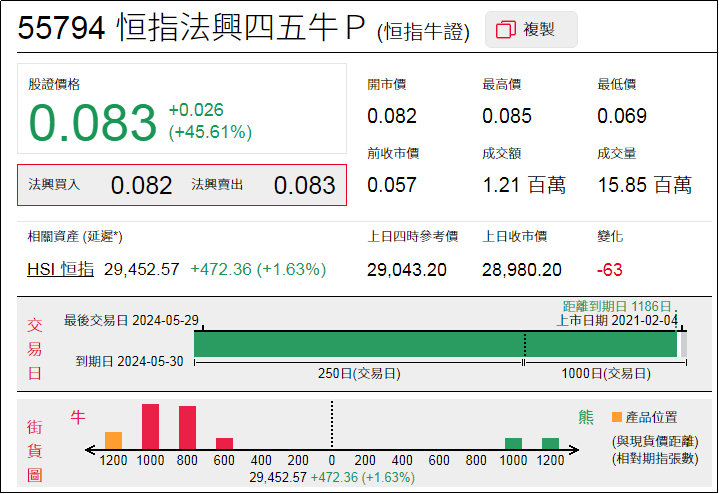Click the green trading-days progress bar
The image size is (719, 494).
coord(435,344)
